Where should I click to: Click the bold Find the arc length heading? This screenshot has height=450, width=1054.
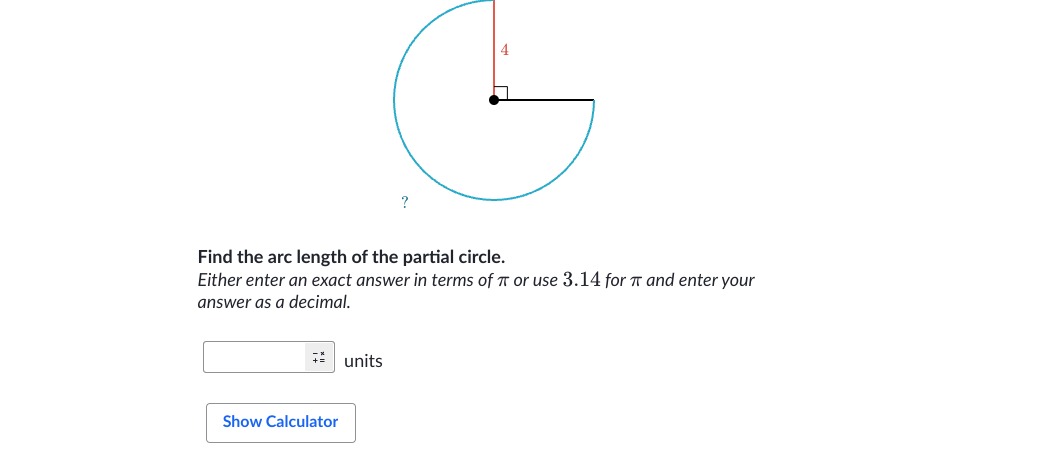click(x=352, y=257)
